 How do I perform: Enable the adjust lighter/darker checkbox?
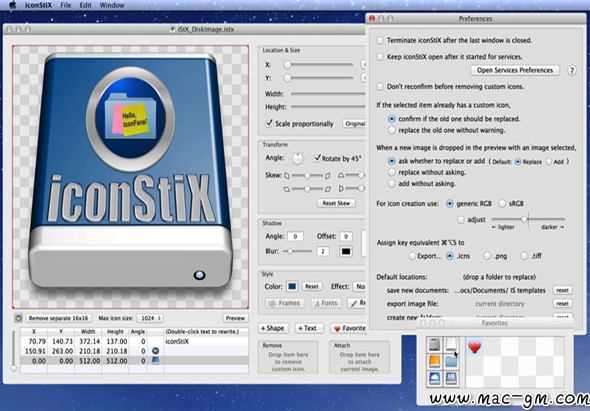point(461,219)
